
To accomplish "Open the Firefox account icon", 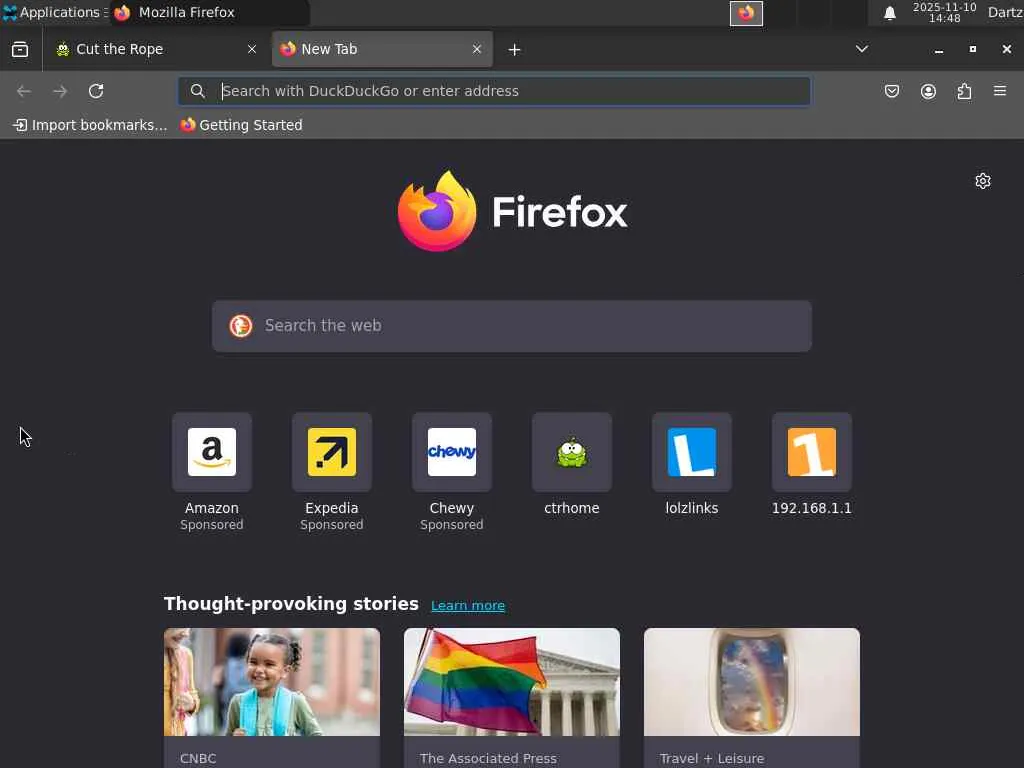I will 928,91.
